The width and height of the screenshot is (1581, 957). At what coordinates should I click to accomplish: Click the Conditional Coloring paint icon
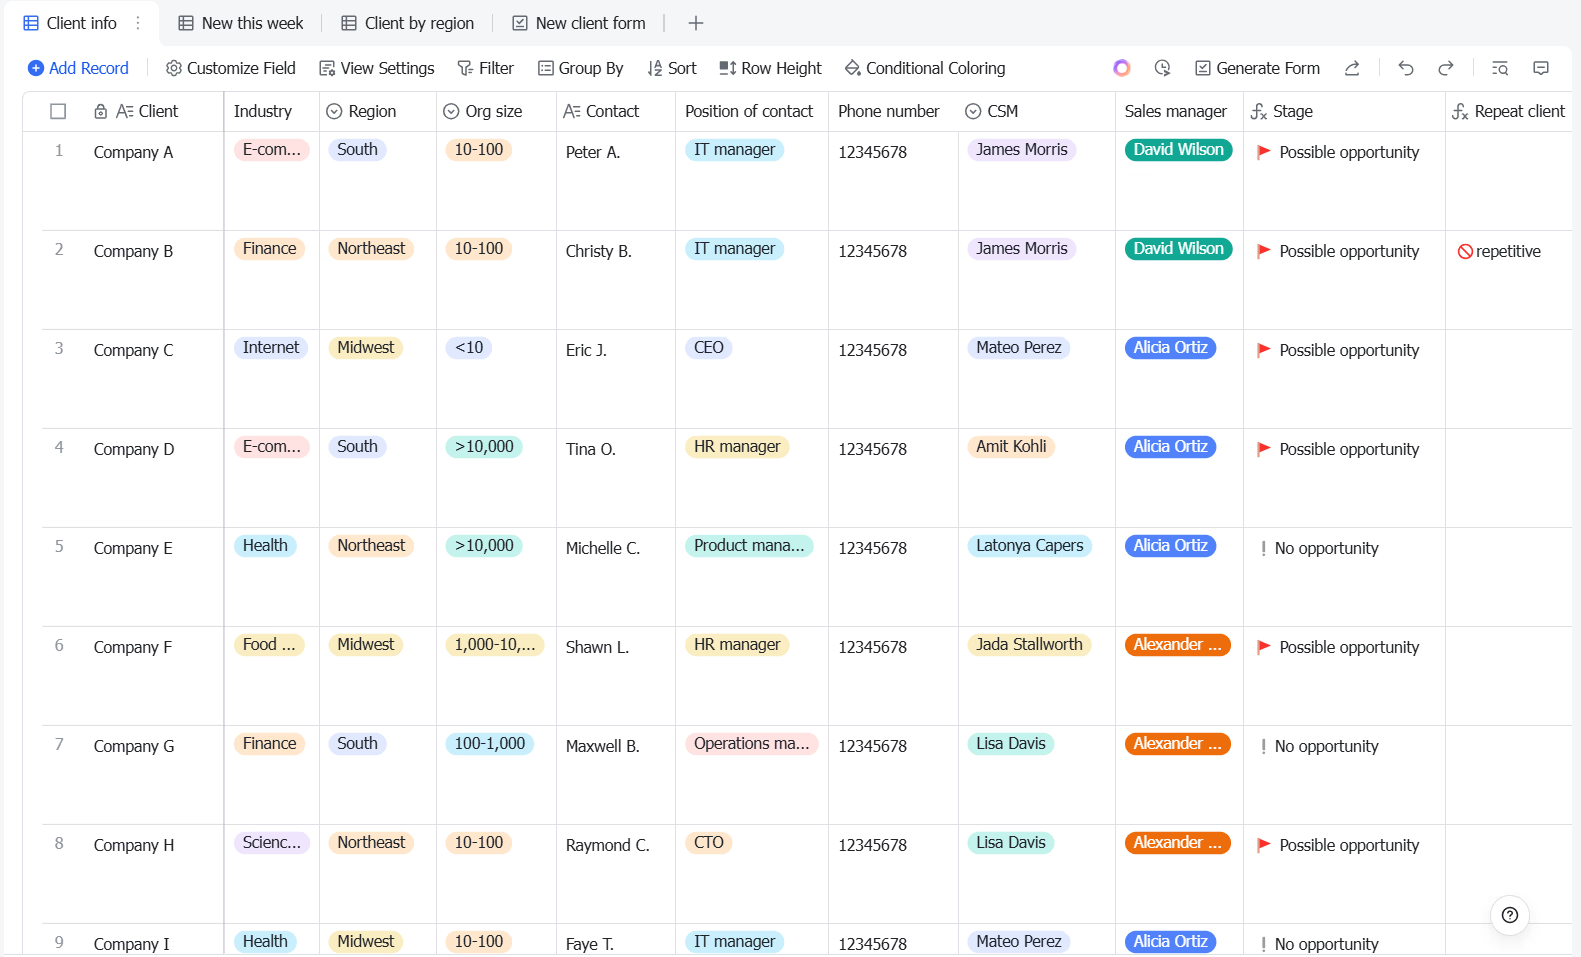click(x=853, y=68)
